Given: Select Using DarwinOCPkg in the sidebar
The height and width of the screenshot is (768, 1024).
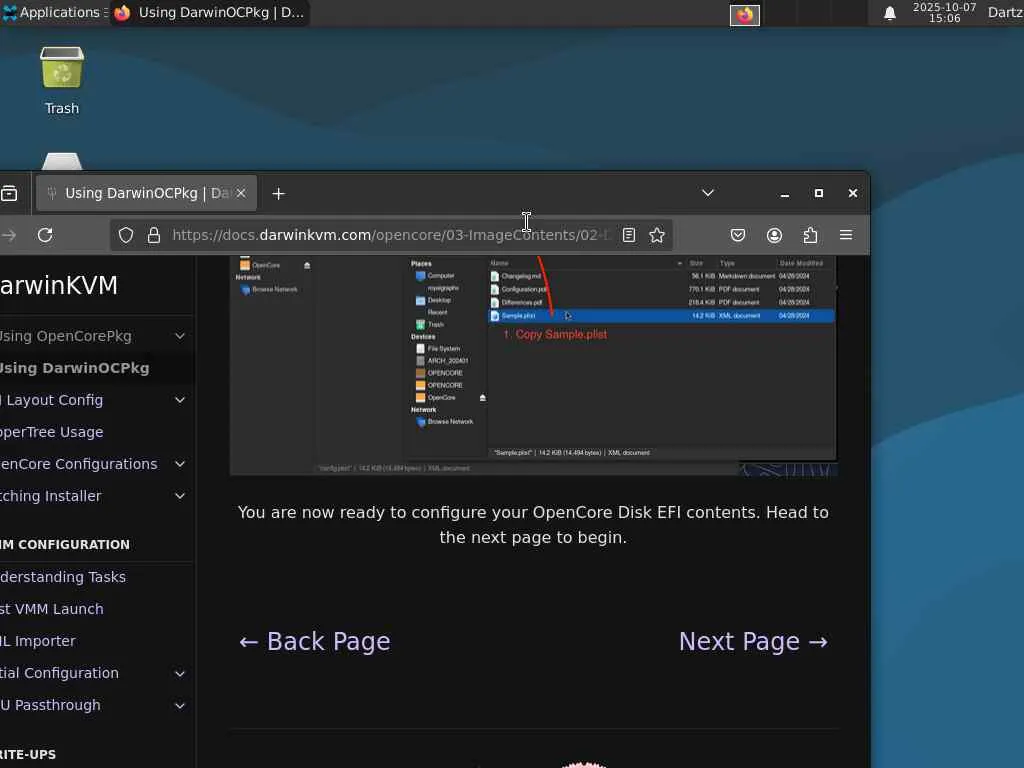Looking at the screenshot, I should [x=74, y=368].
